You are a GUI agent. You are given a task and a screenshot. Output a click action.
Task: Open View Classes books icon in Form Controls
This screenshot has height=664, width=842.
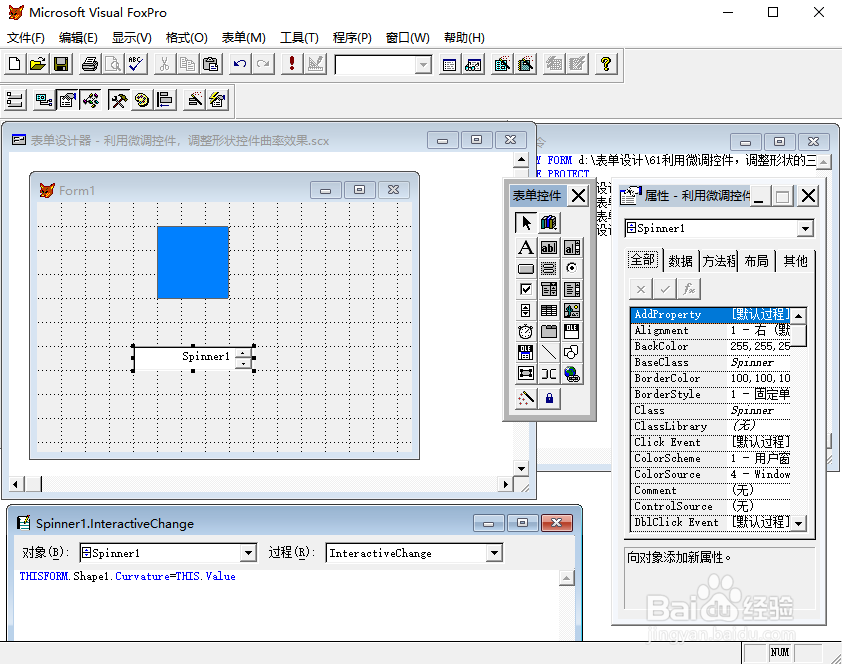click(x=549, y=222)
